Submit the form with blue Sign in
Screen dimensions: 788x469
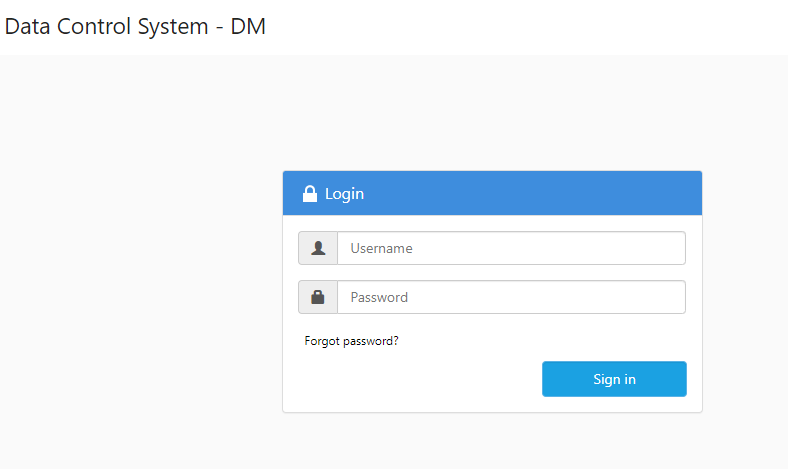pyautogui.click(x=614, y=379)
